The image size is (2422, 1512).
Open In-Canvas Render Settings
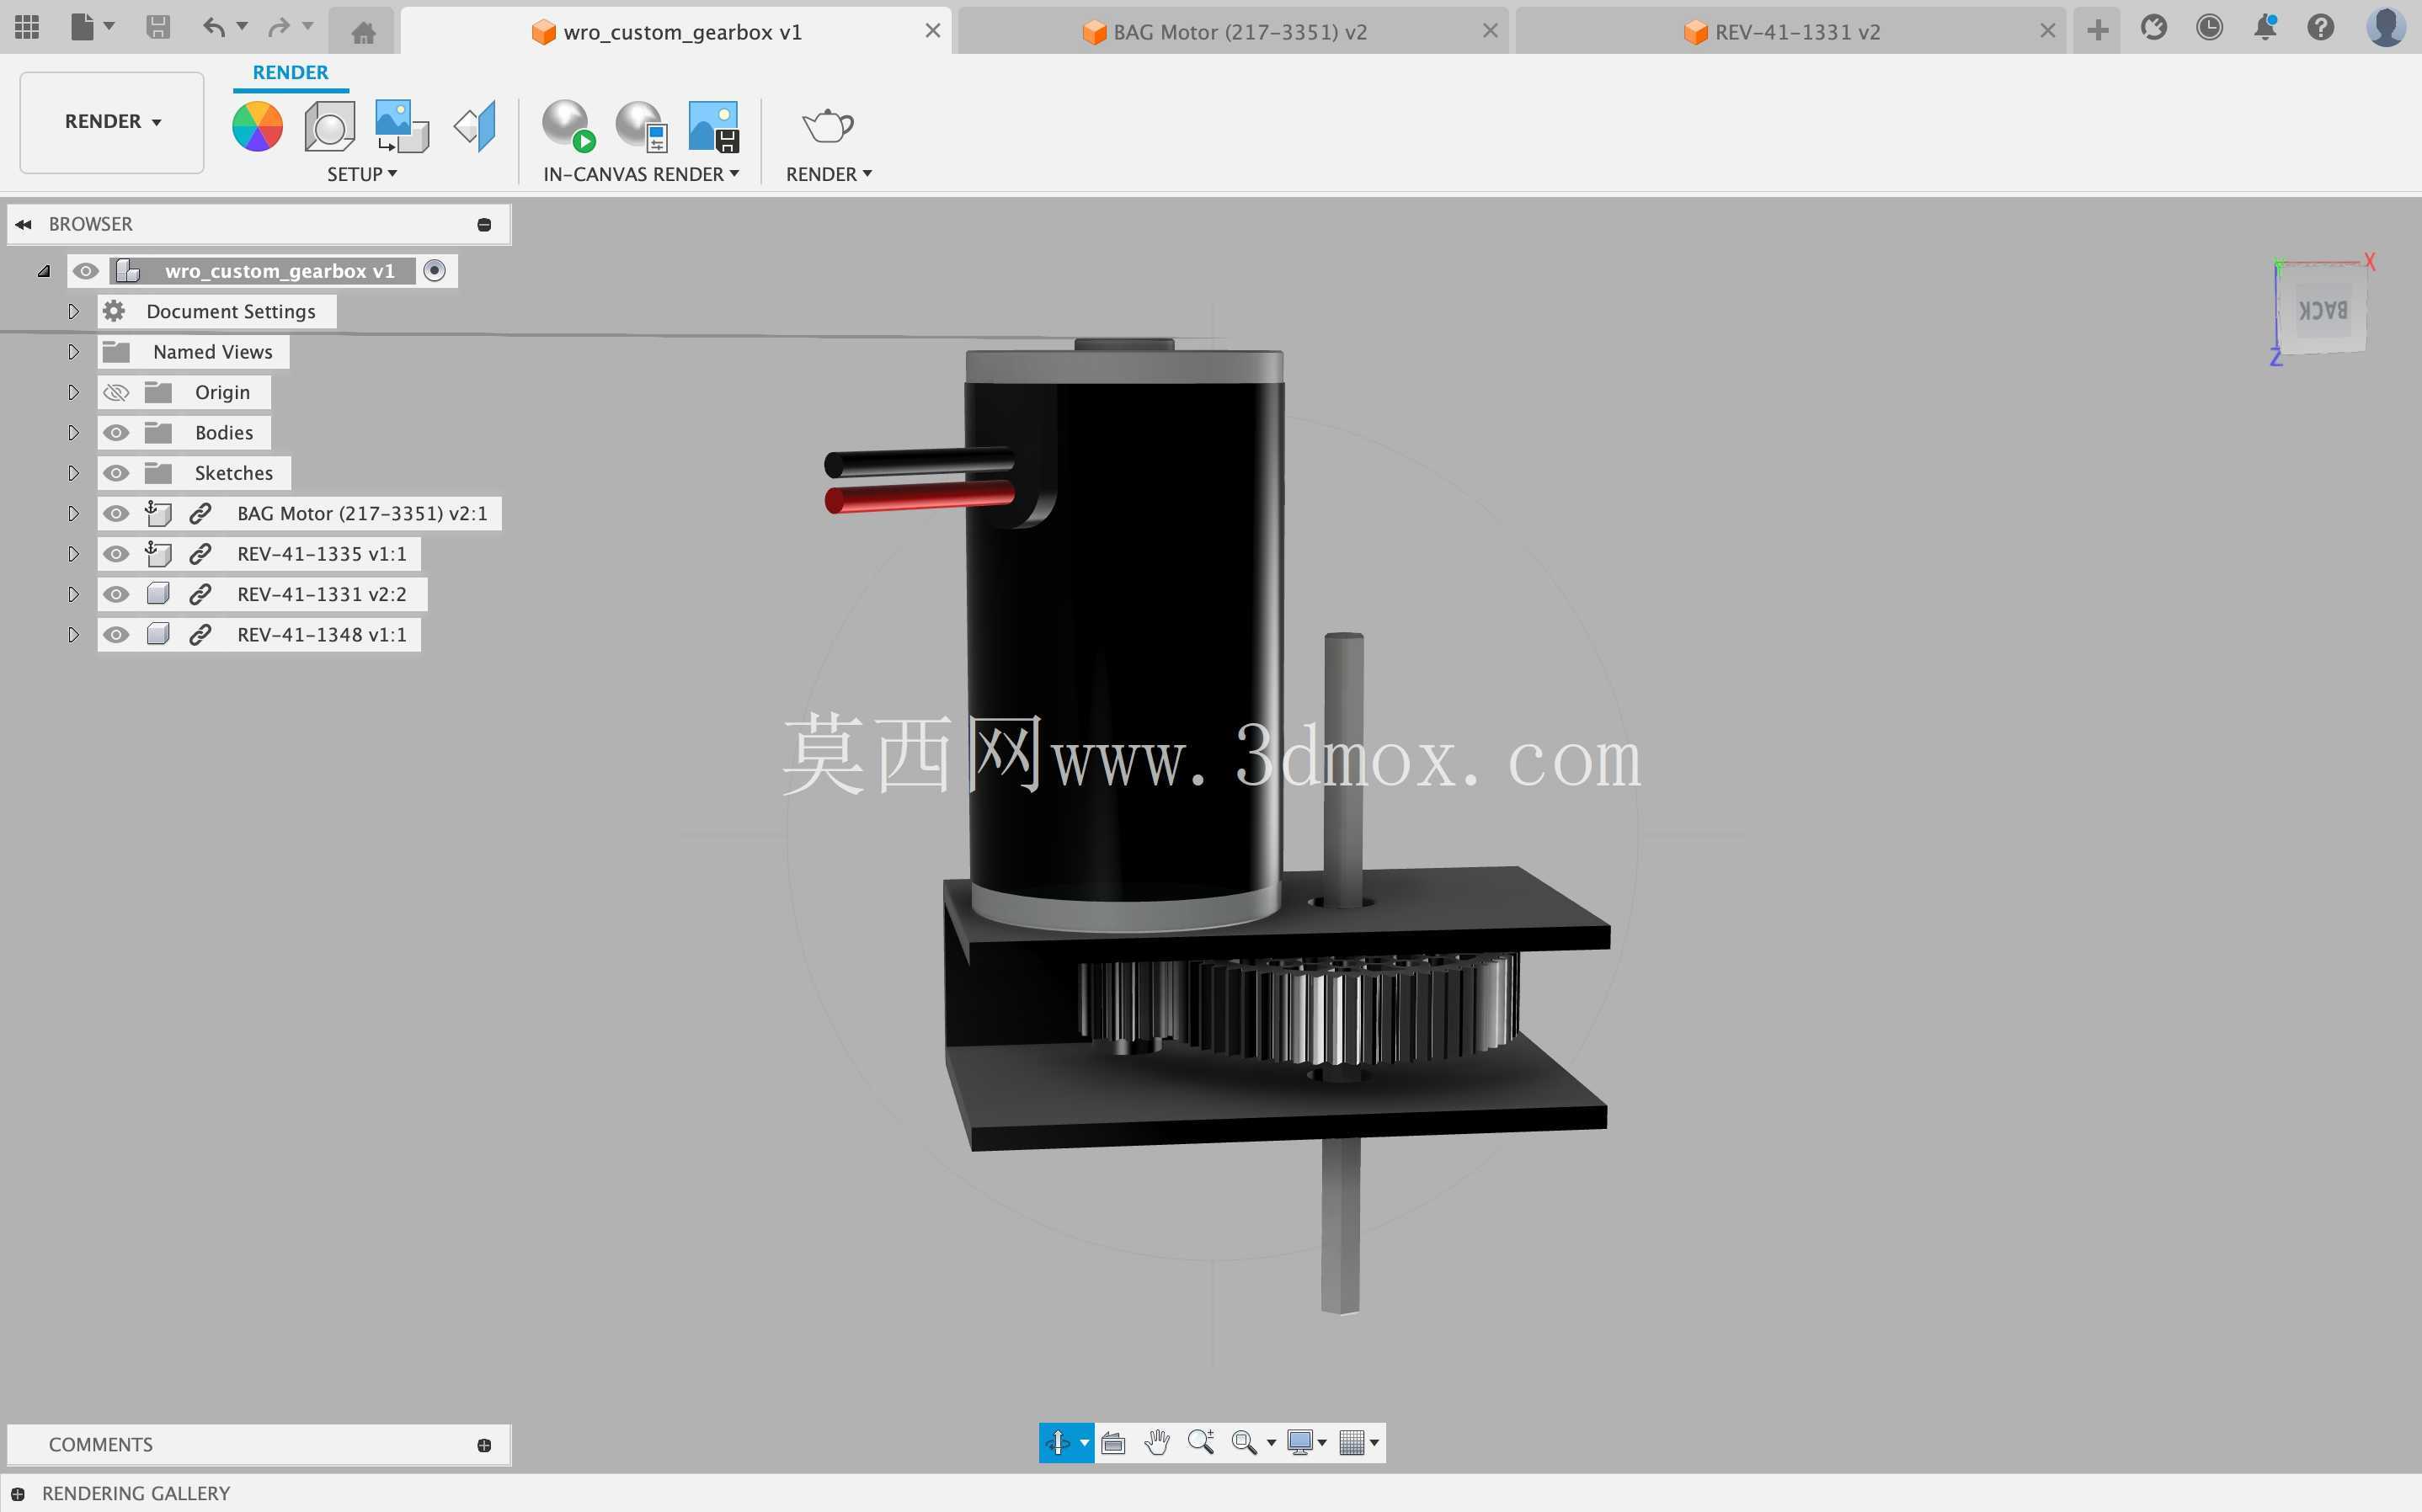(x=641, y=126)
